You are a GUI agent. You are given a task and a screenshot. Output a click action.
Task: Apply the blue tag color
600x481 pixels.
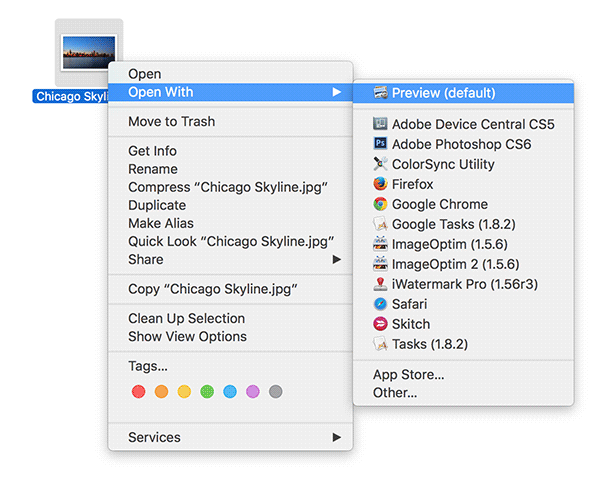230,391
